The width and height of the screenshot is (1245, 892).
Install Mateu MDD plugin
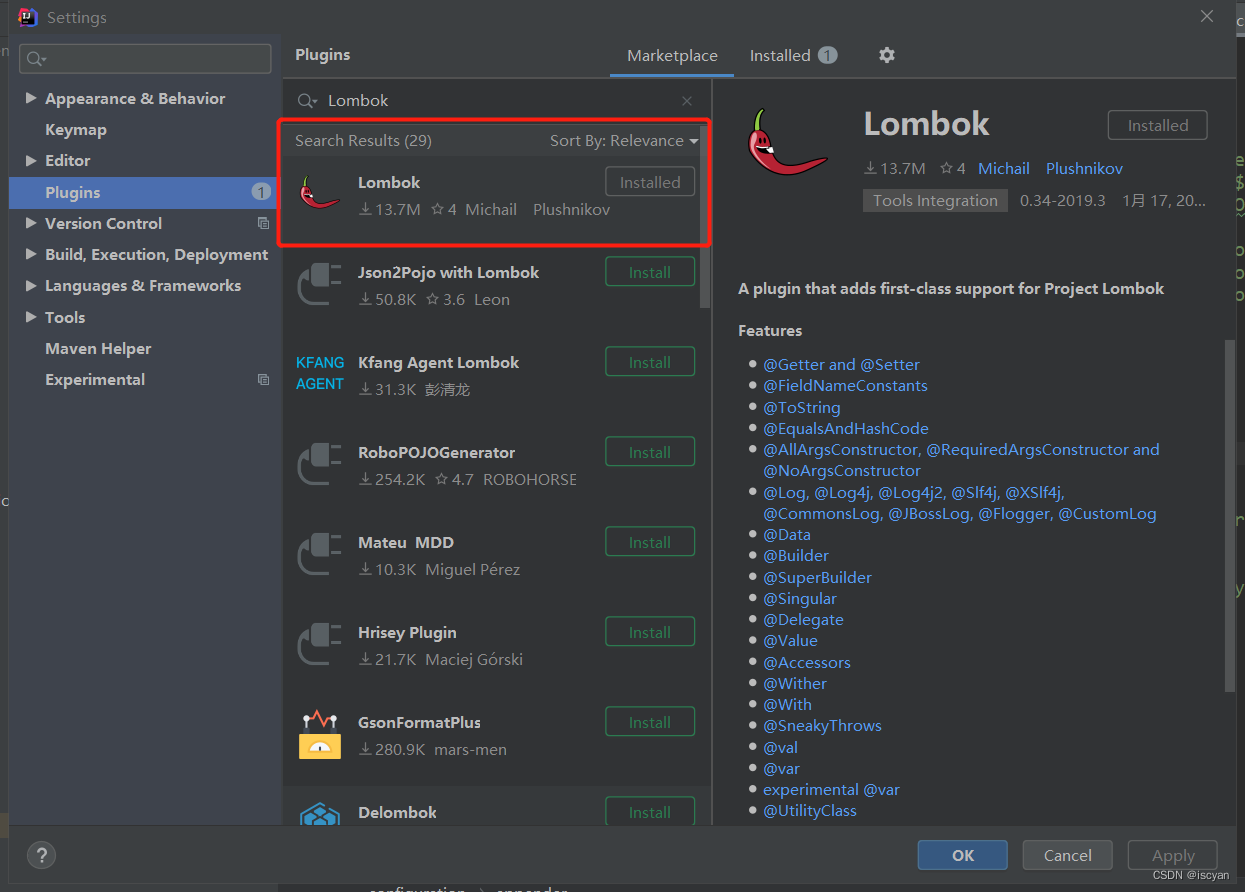pyautogui.click(x=650, y=542)
